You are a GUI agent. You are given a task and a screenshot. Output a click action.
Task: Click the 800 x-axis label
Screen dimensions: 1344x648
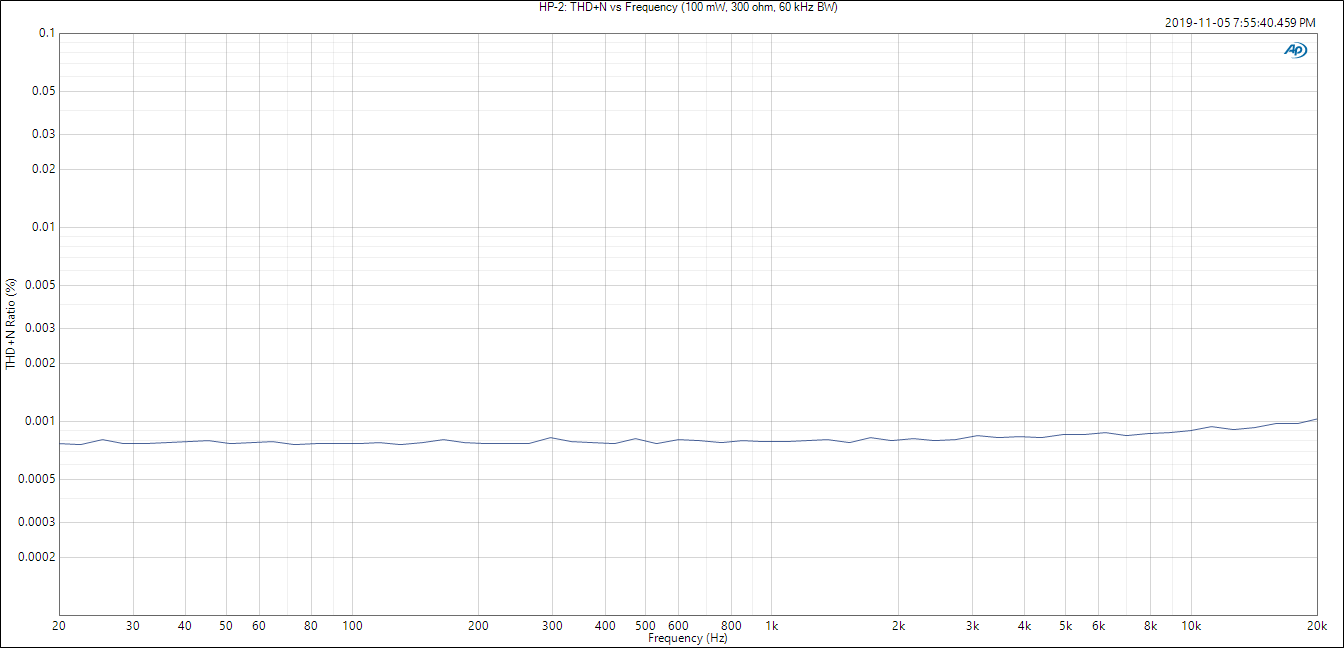[731, 626]
